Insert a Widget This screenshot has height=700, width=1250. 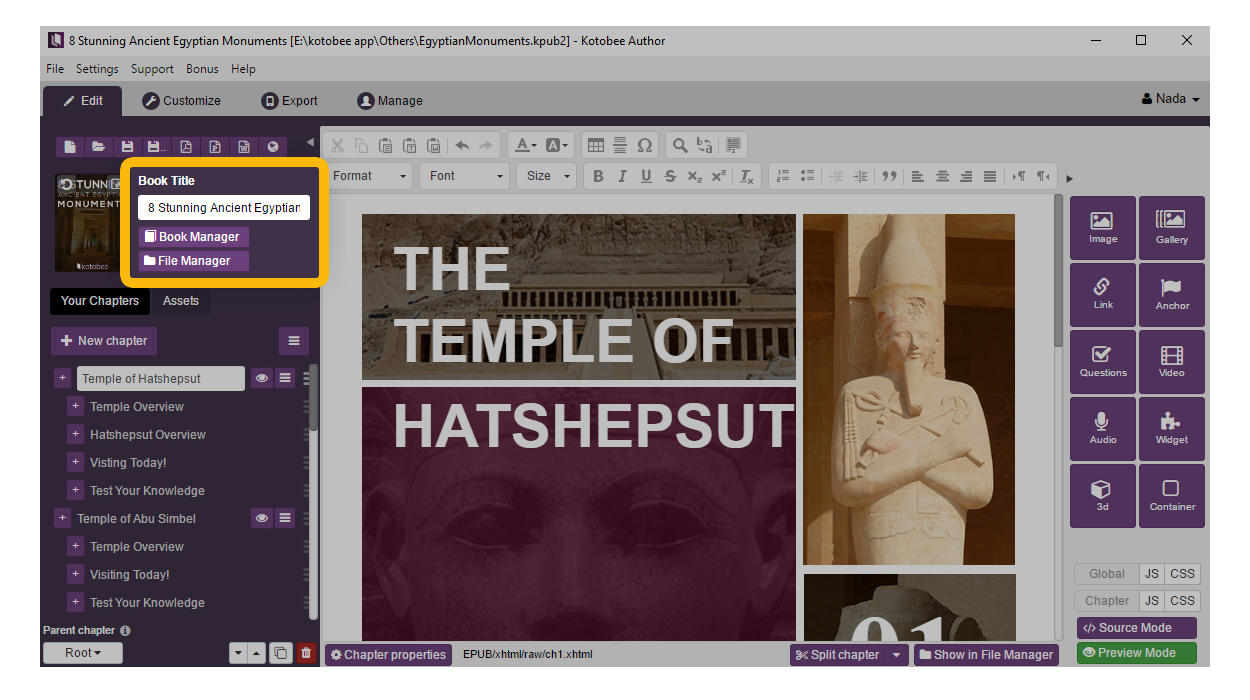(x=1172, y=428)
